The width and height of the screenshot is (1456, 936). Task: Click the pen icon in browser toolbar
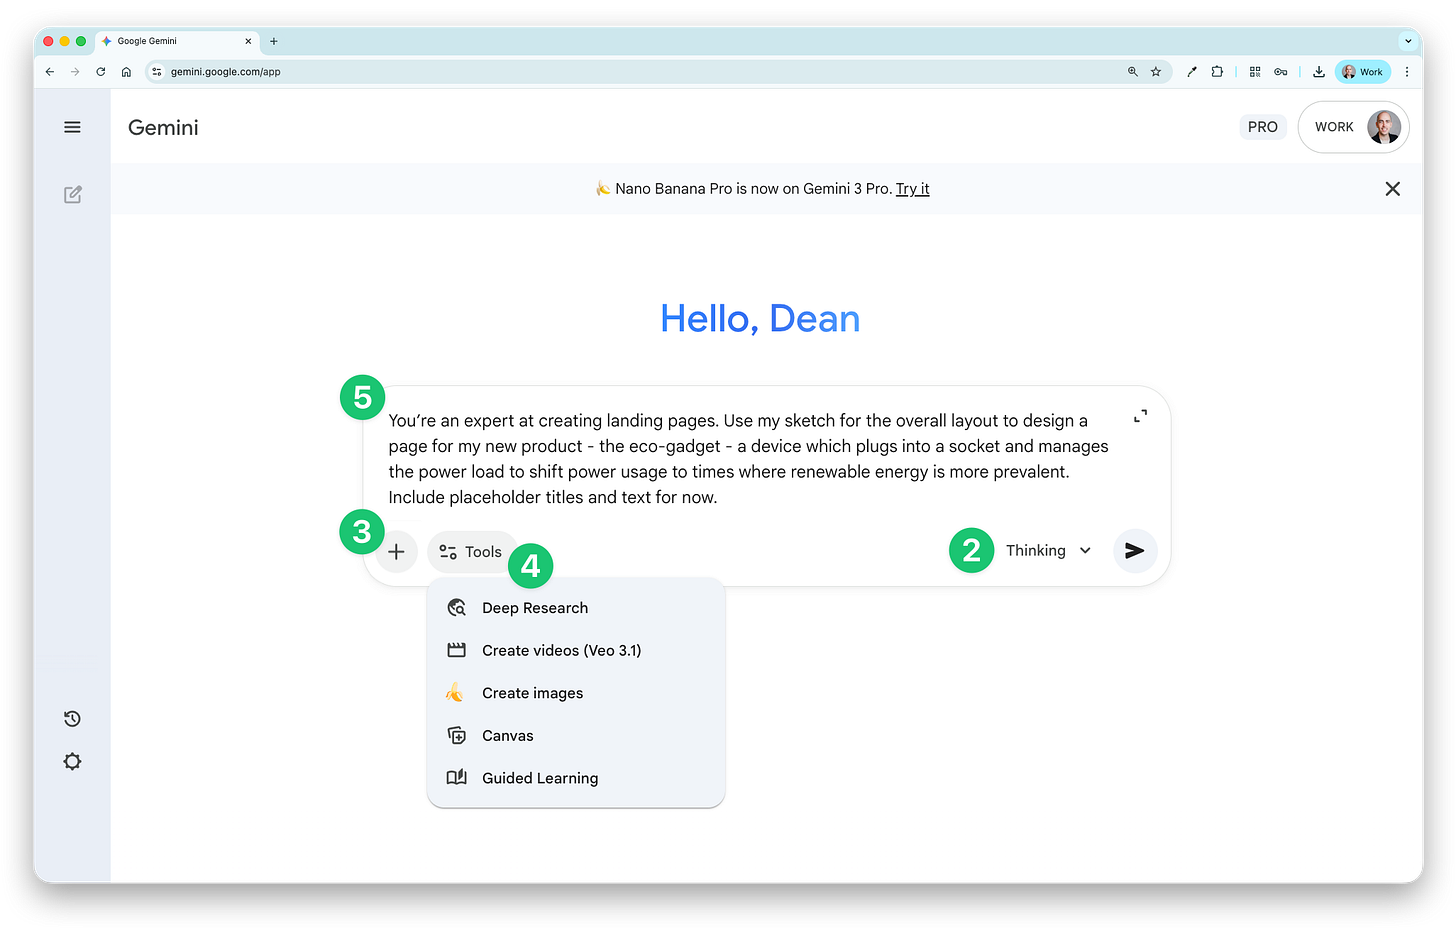pyautogui.click(x=1191, y=72)
